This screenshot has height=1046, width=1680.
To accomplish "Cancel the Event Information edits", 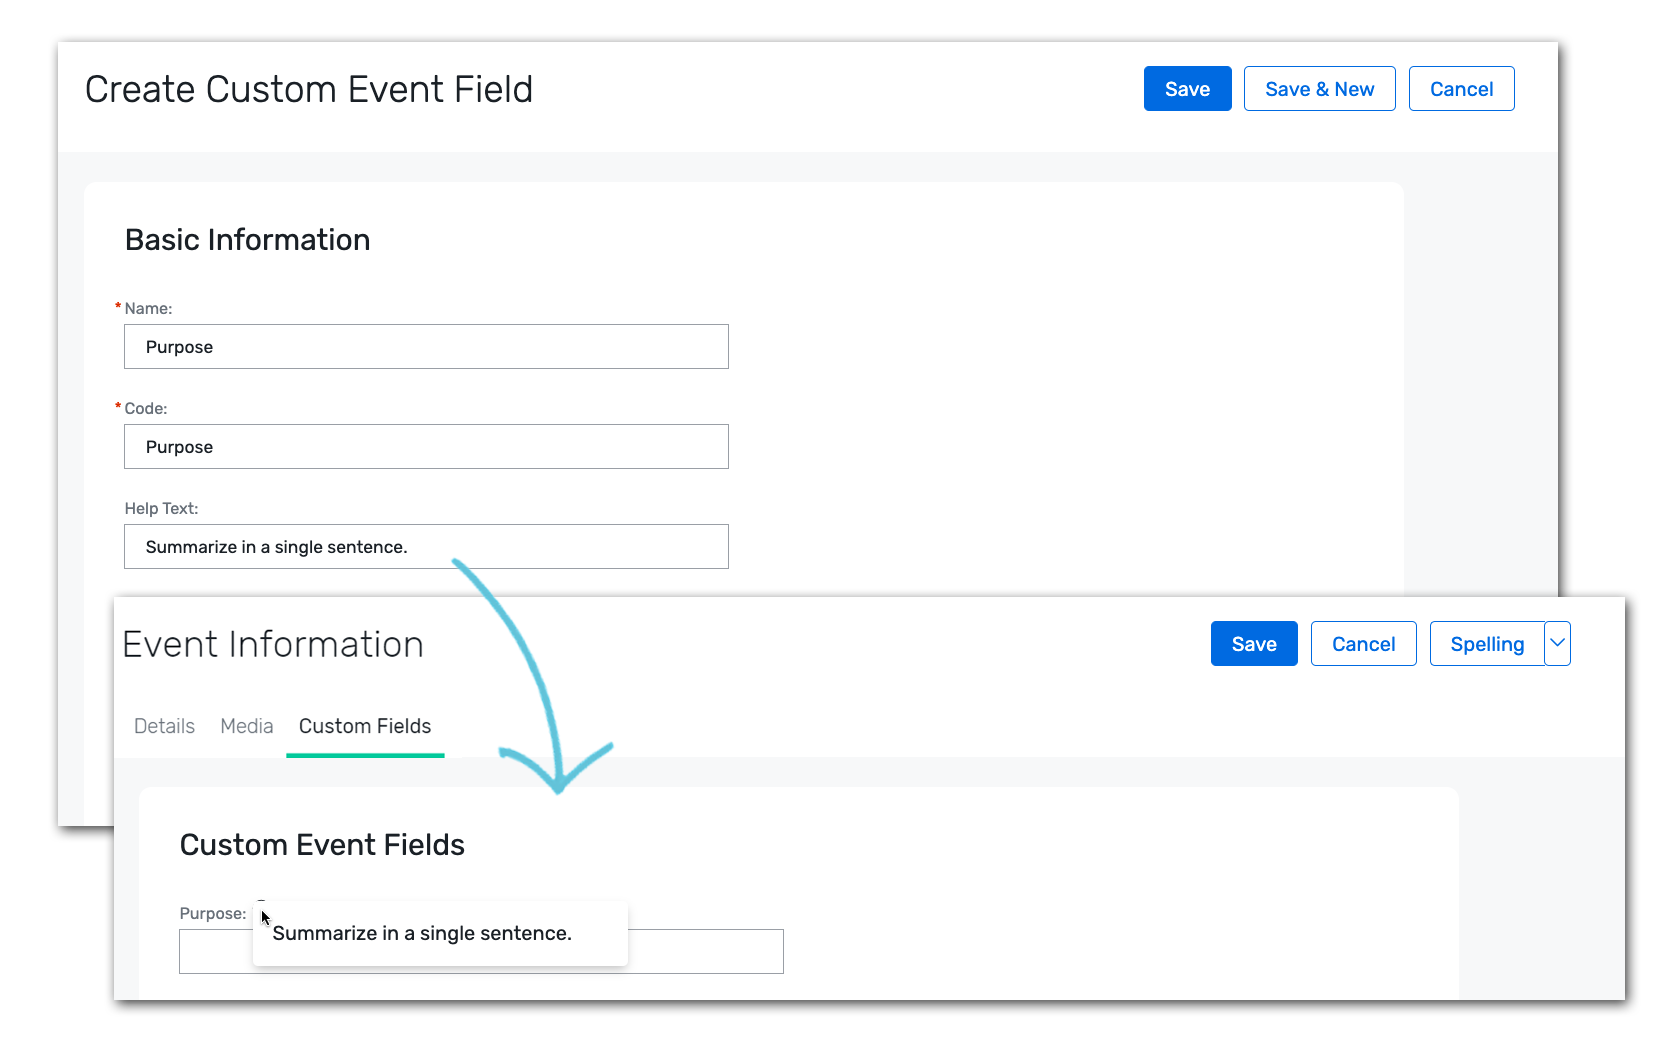I will (x=1363, y=643).
